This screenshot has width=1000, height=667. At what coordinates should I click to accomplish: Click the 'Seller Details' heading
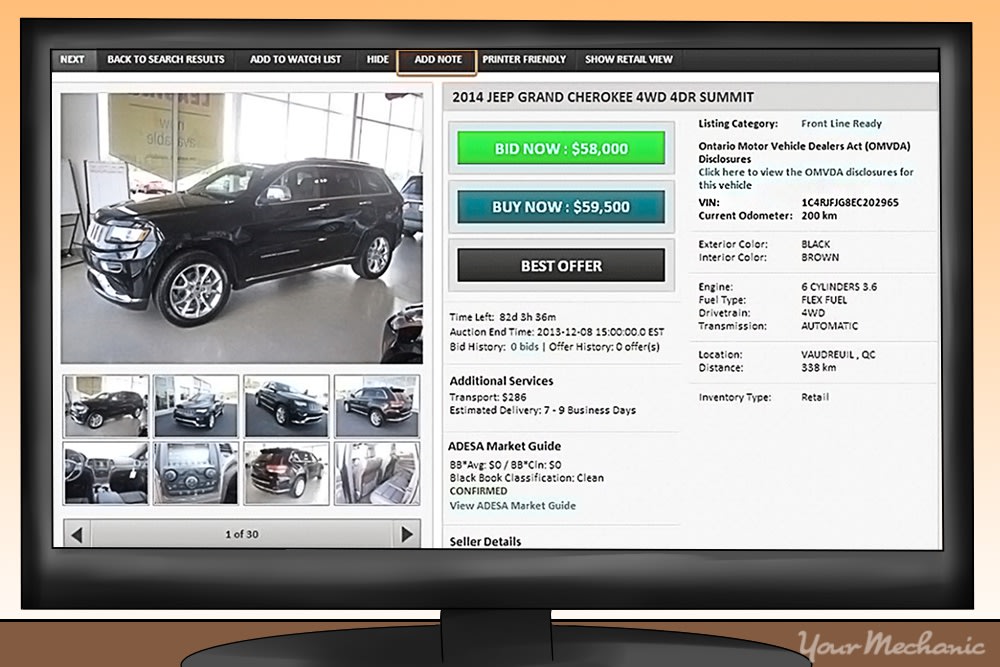point(485,541)
